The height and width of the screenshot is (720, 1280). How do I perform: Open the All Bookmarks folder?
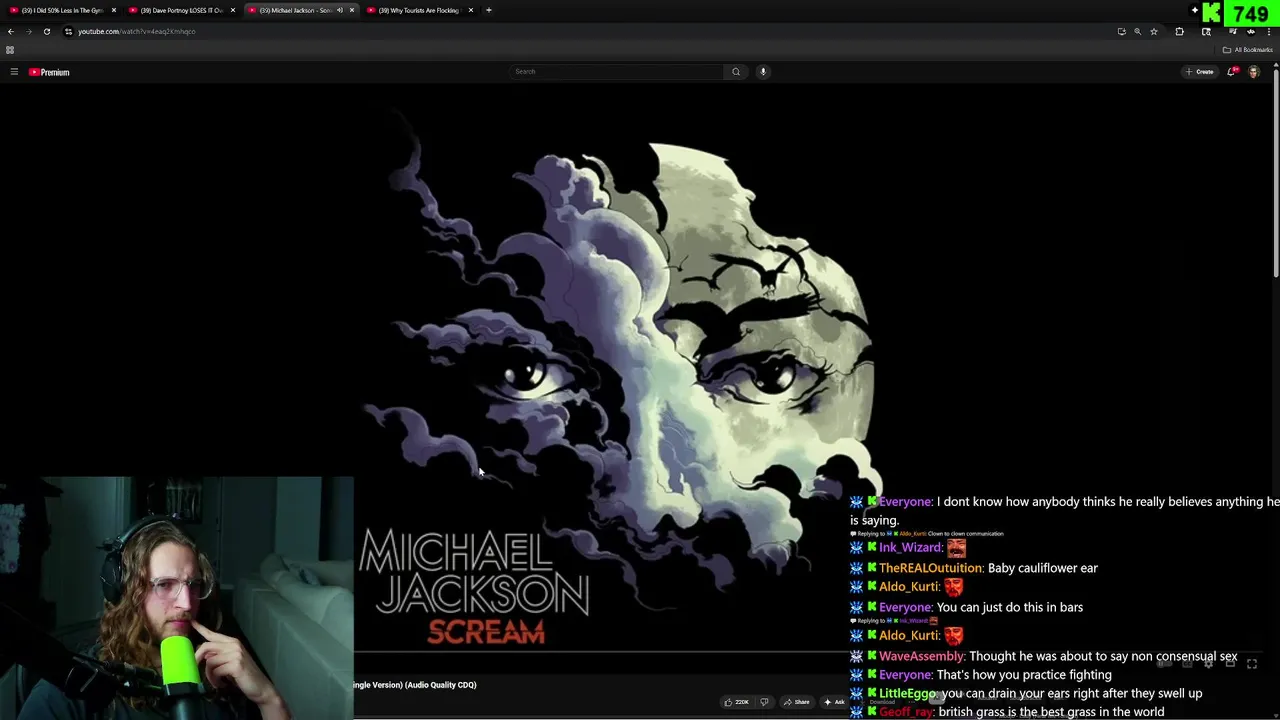pos(1247,50)
